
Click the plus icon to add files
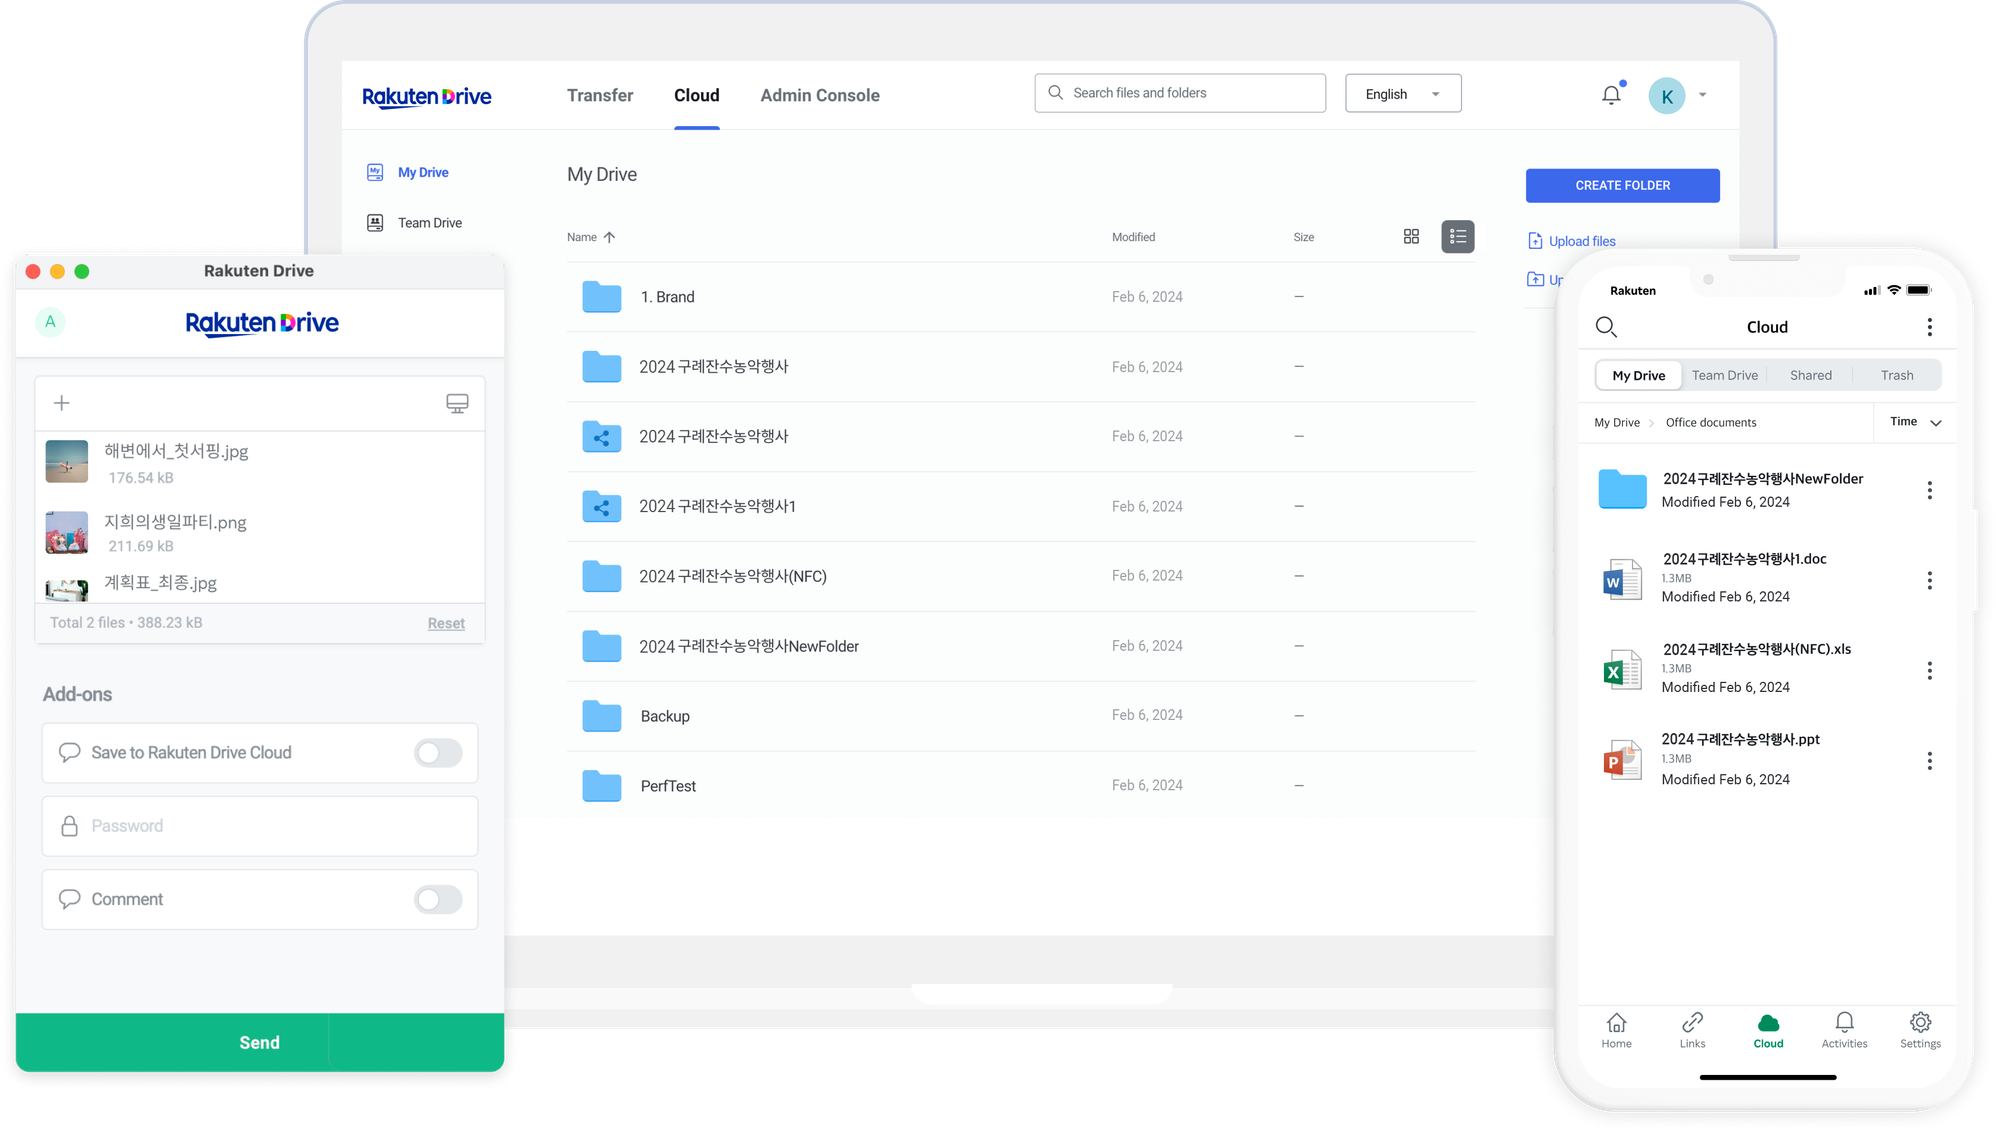62,403
